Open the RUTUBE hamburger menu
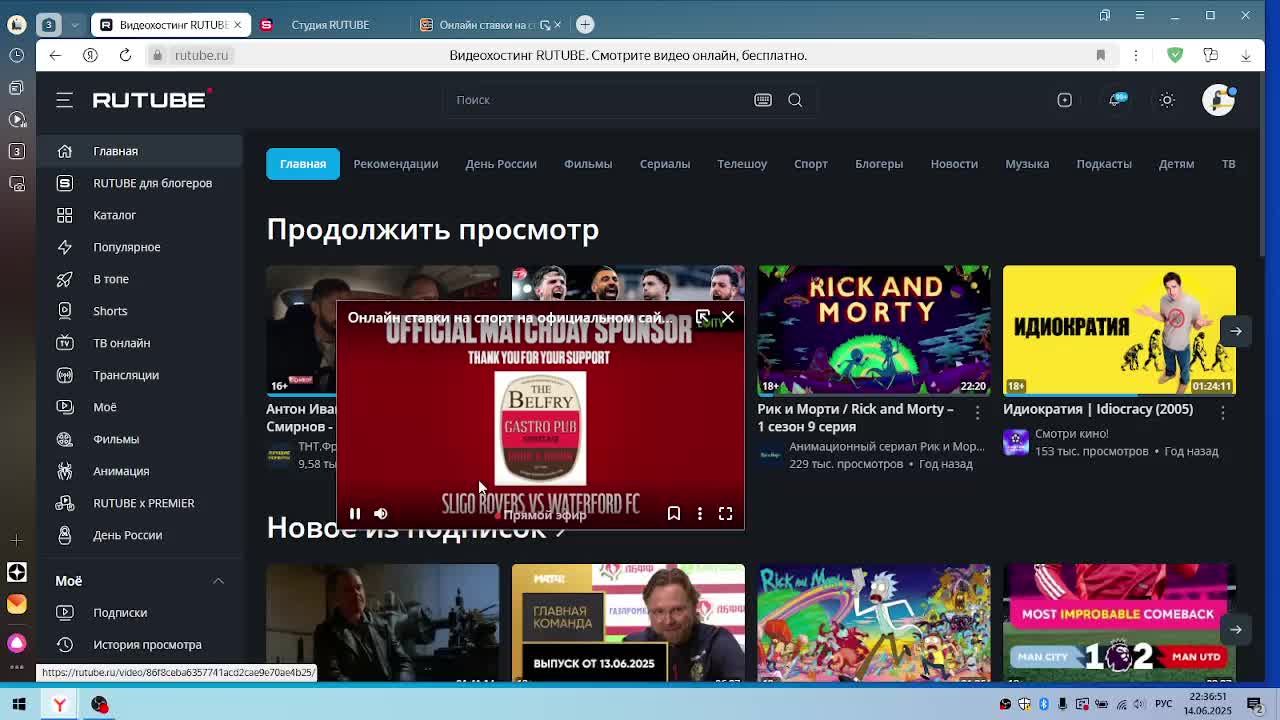Image resolution: width=1280 pixels, height=720 pixels. 65,100
